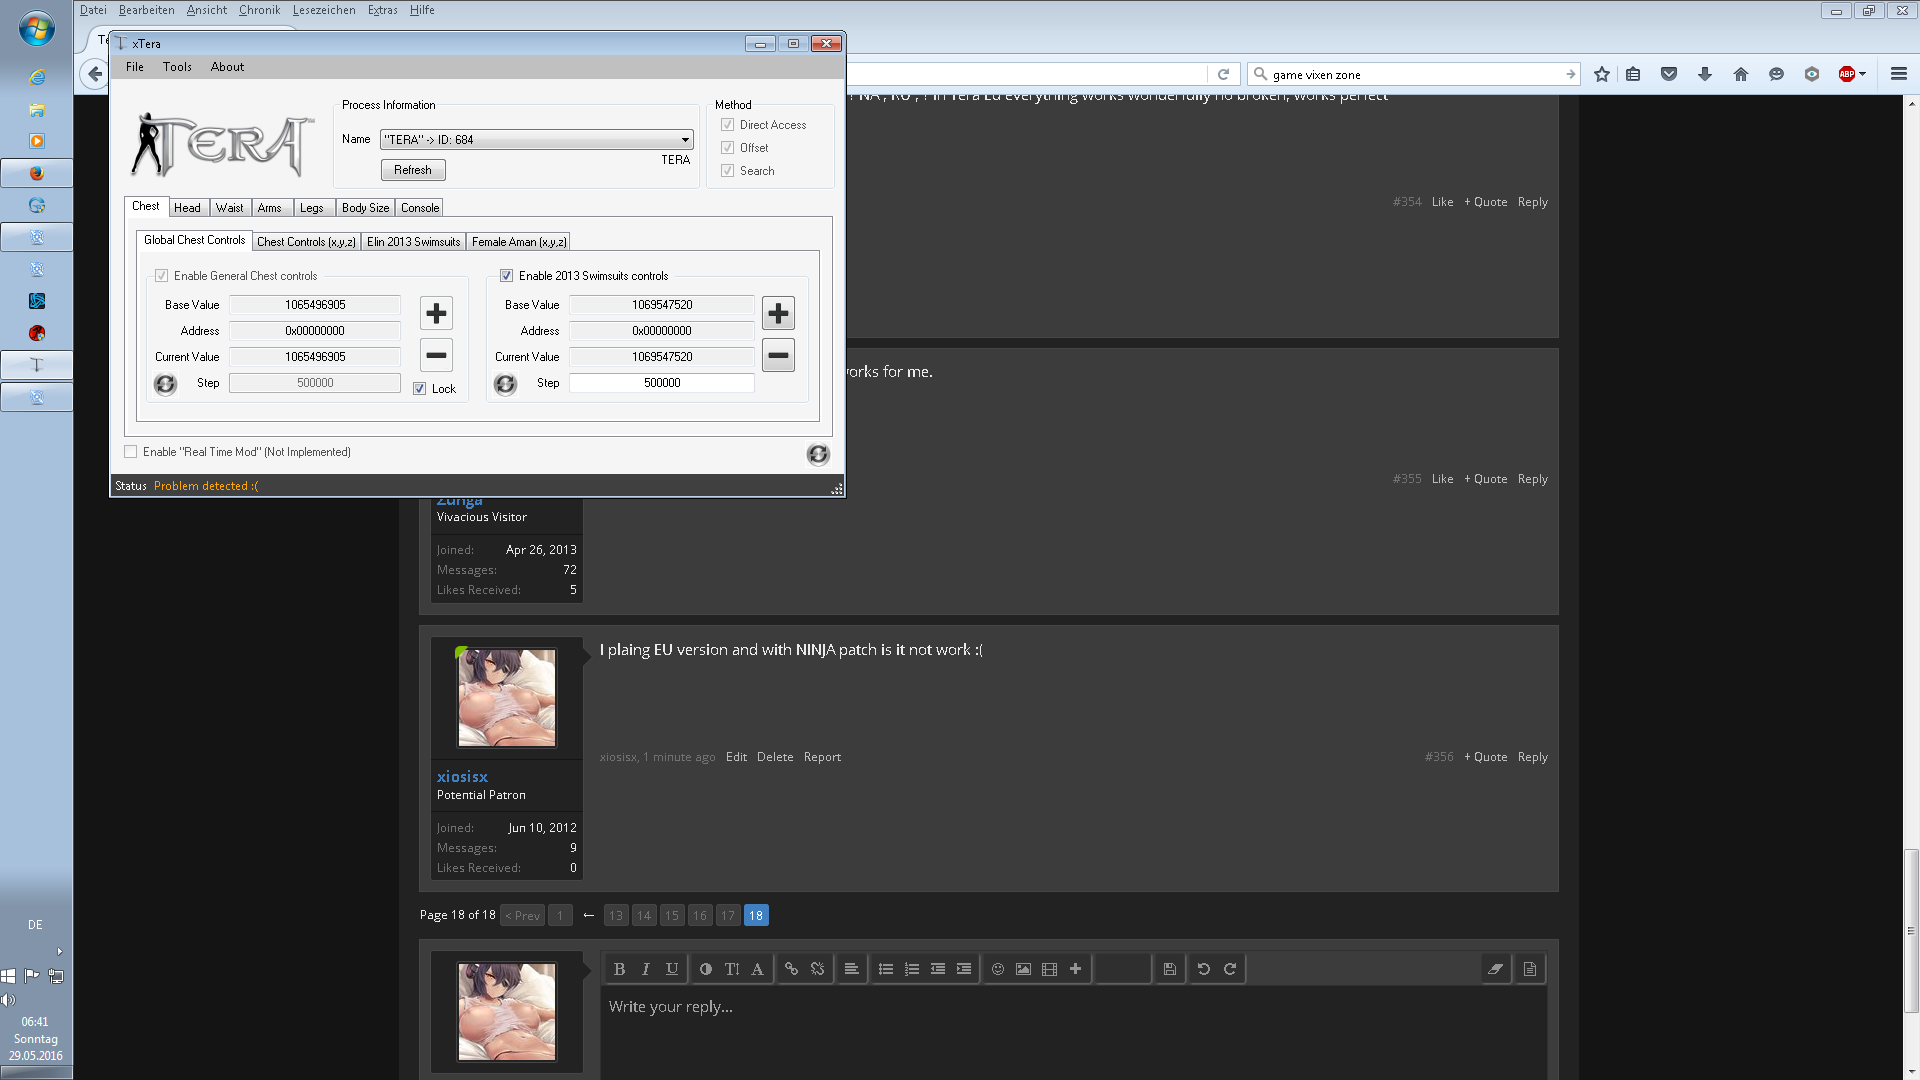Click in the Swimsuits Step input field
1920x1080 pixels.
pyautogui.click(x=662, y=383)
